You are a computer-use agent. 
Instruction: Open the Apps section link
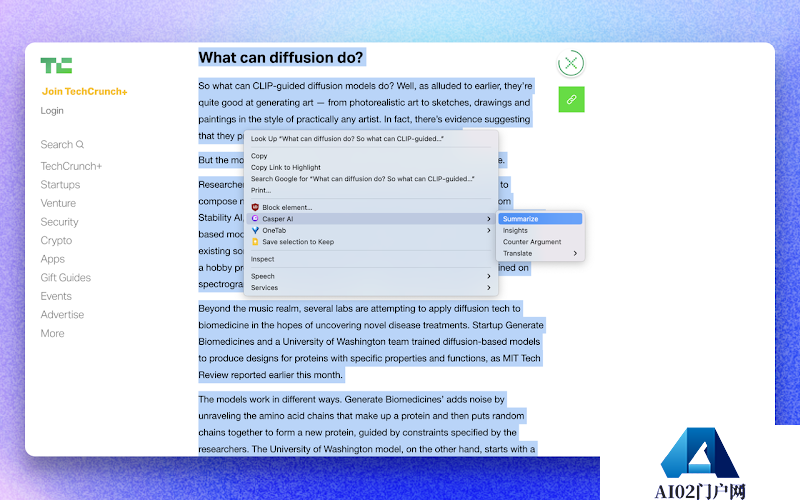53,259
